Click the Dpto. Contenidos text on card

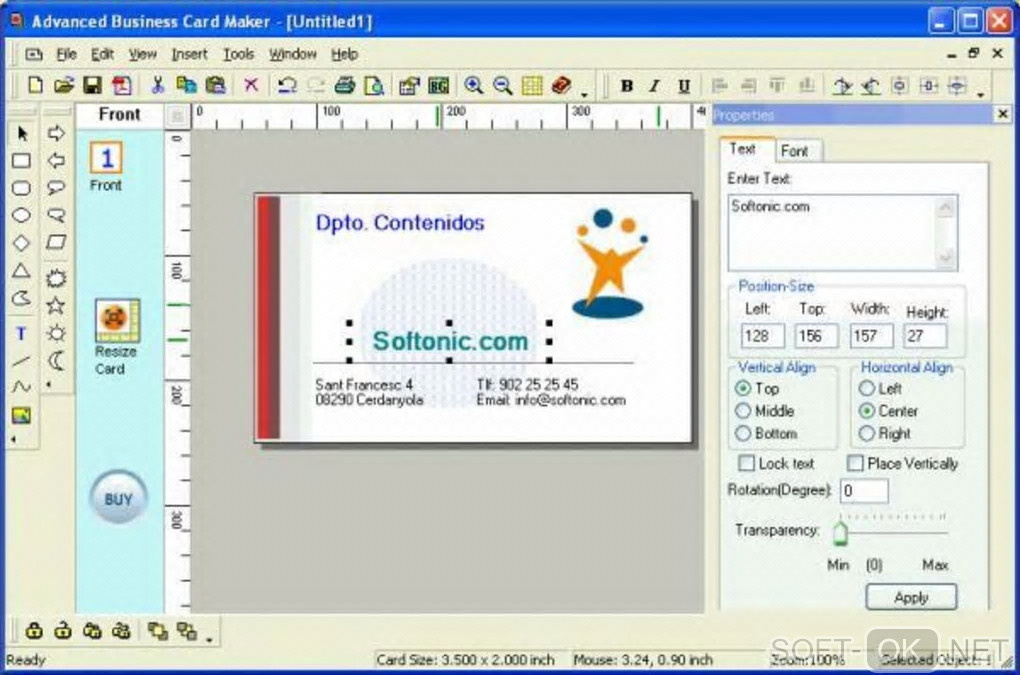click(x=400, y=223)
